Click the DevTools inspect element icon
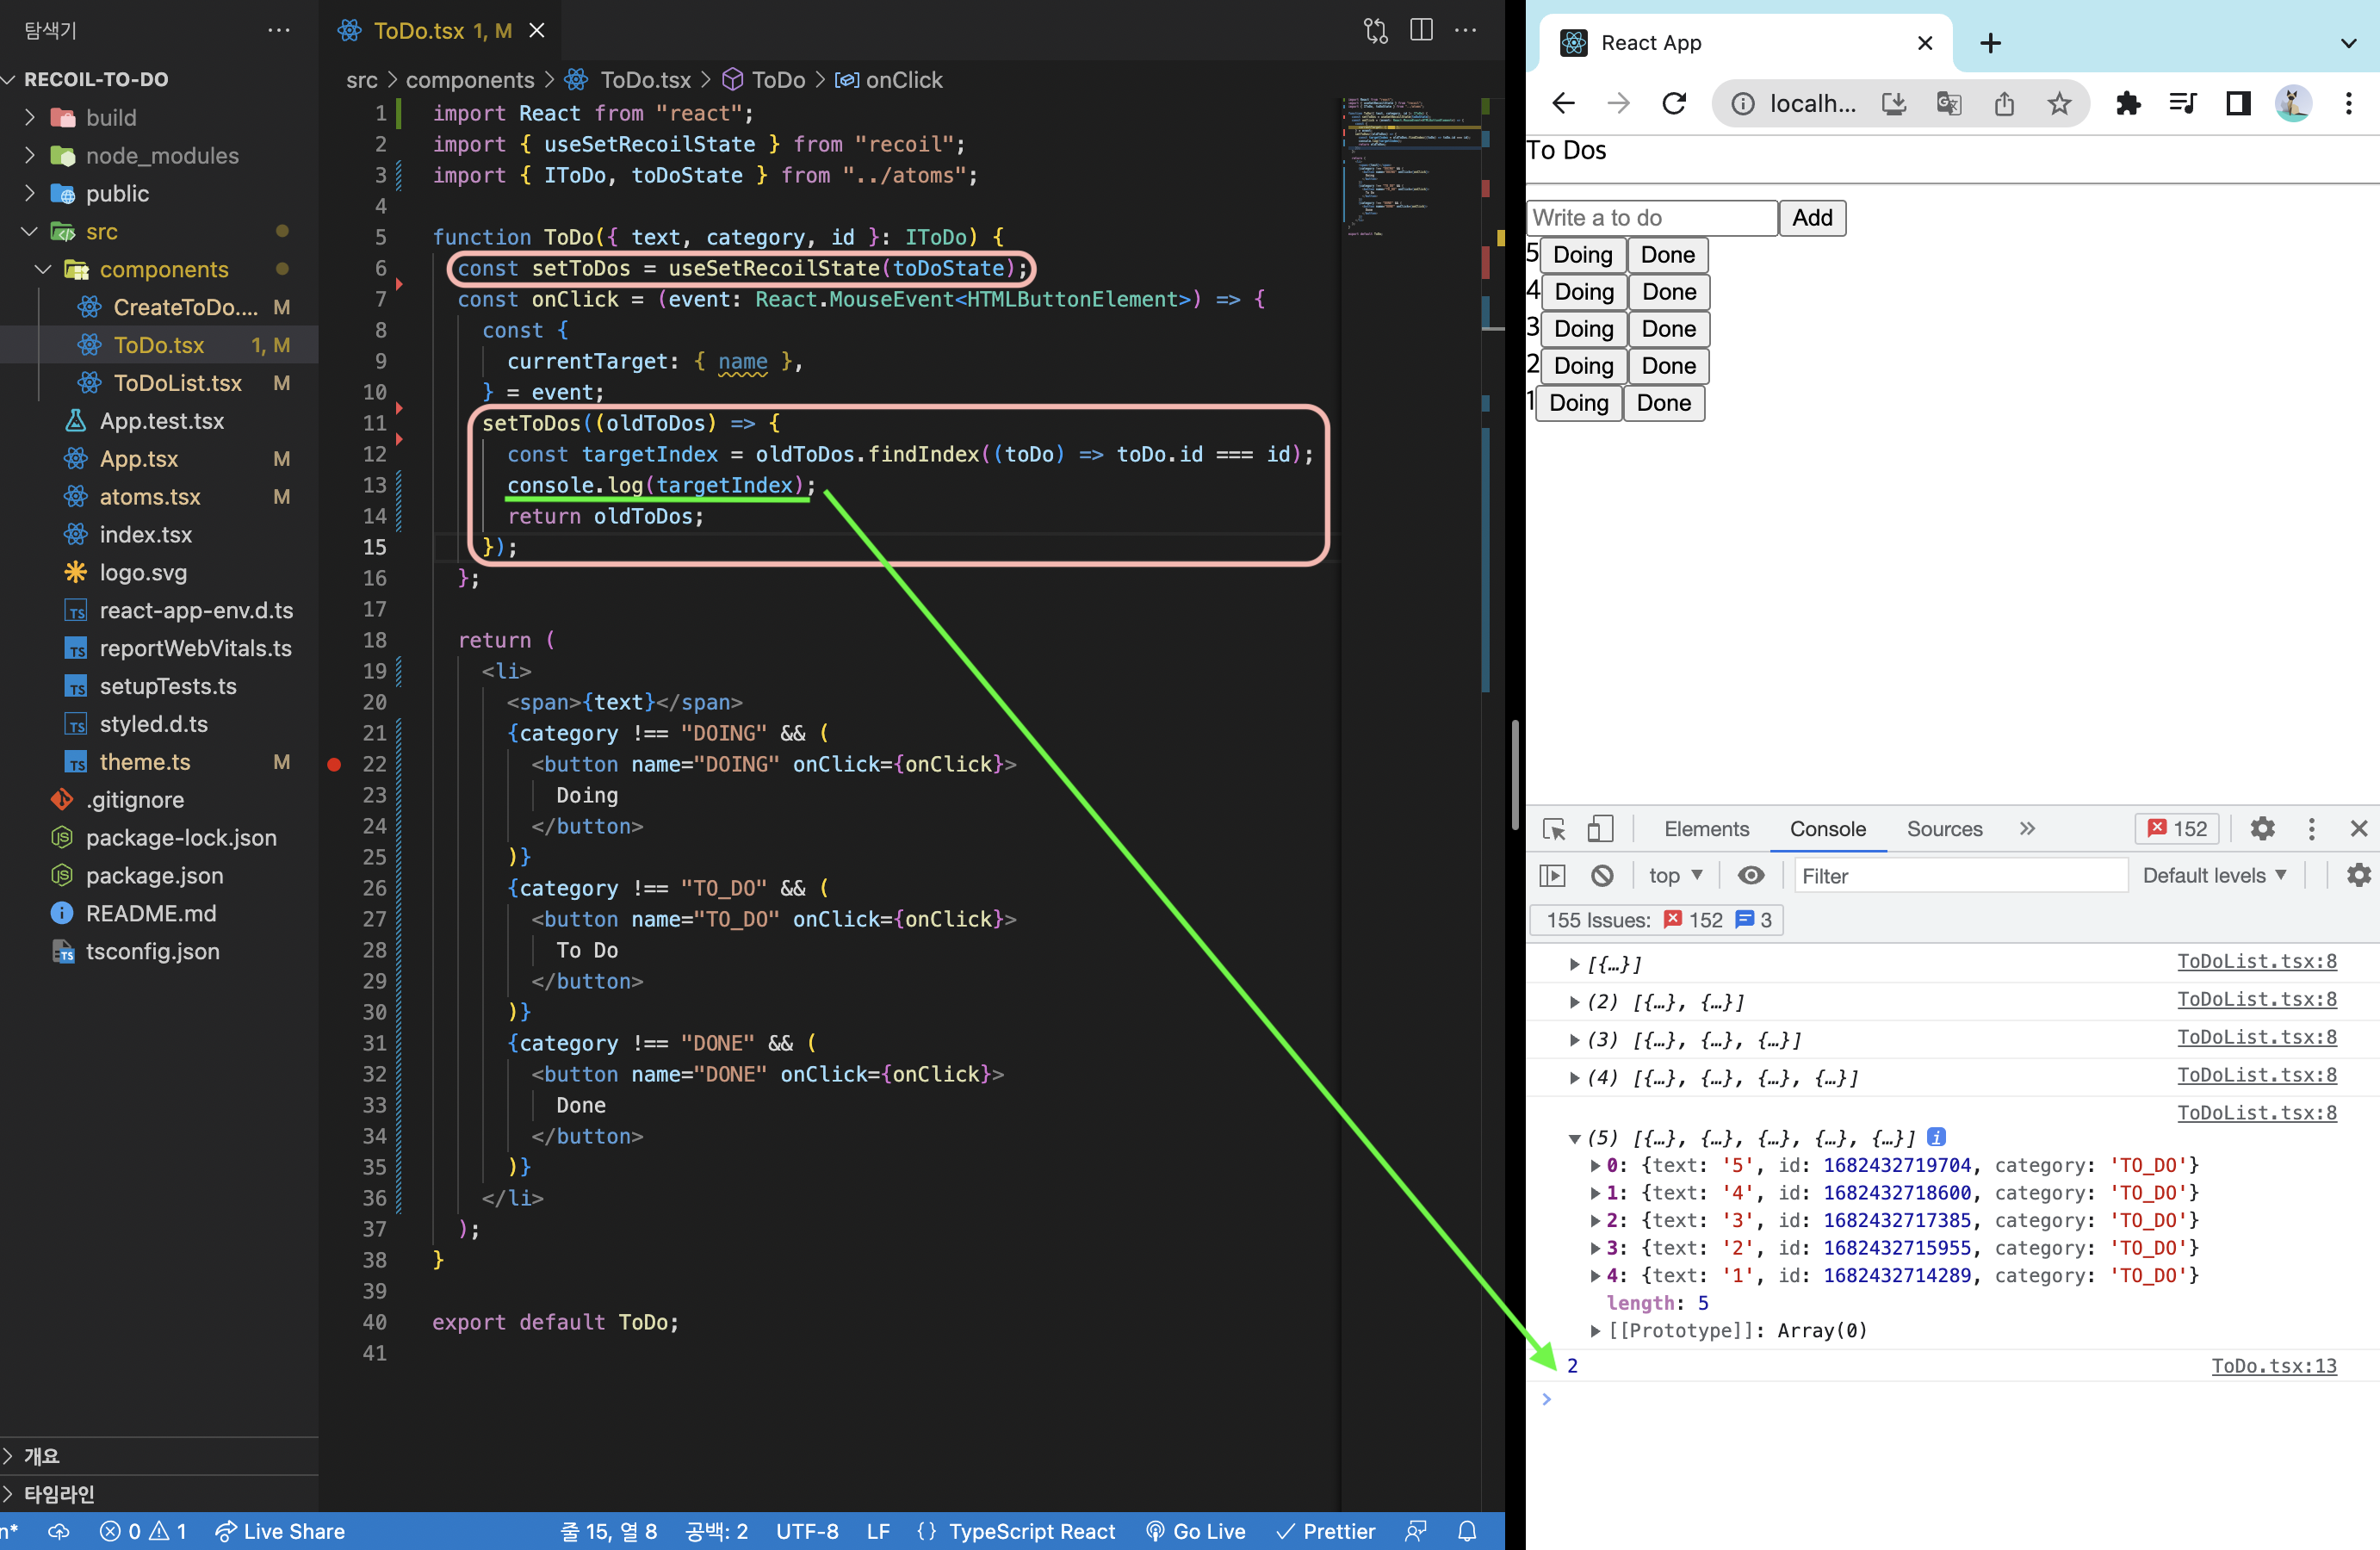This screenshot has height=1550, width=2380. coord(1553,829)
